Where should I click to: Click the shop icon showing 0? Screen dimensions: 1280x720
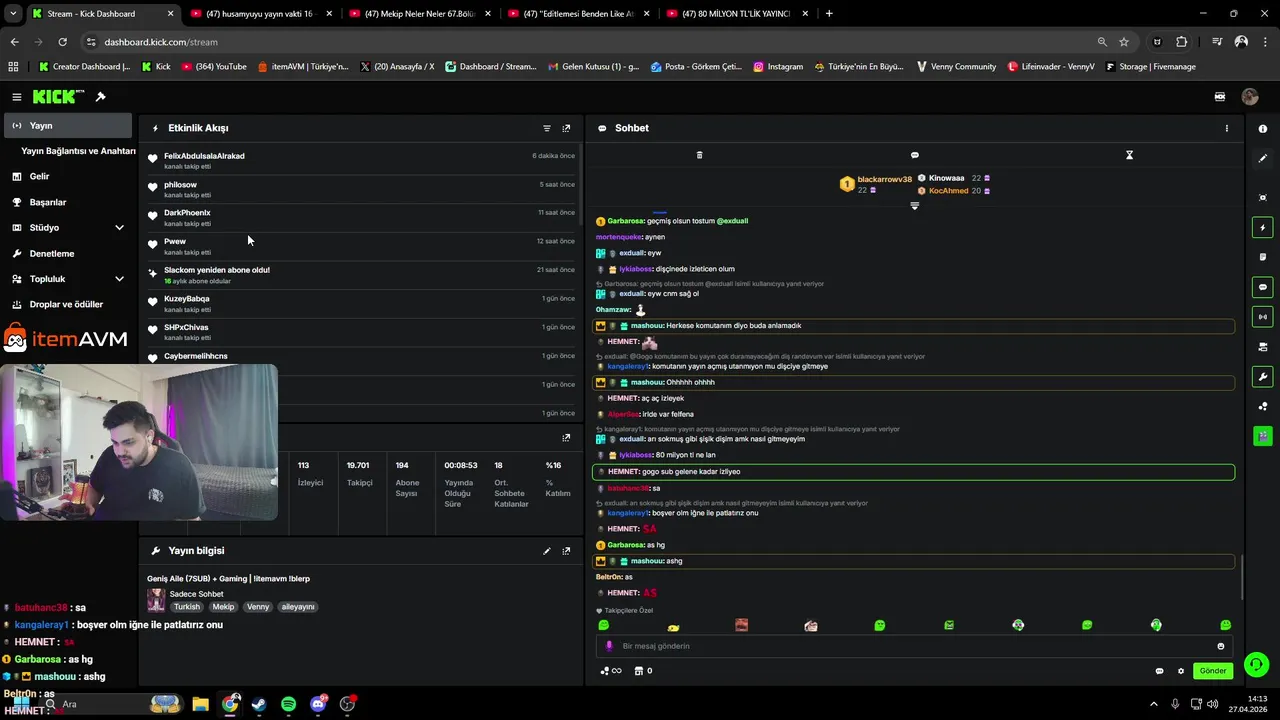coord(644,671)
